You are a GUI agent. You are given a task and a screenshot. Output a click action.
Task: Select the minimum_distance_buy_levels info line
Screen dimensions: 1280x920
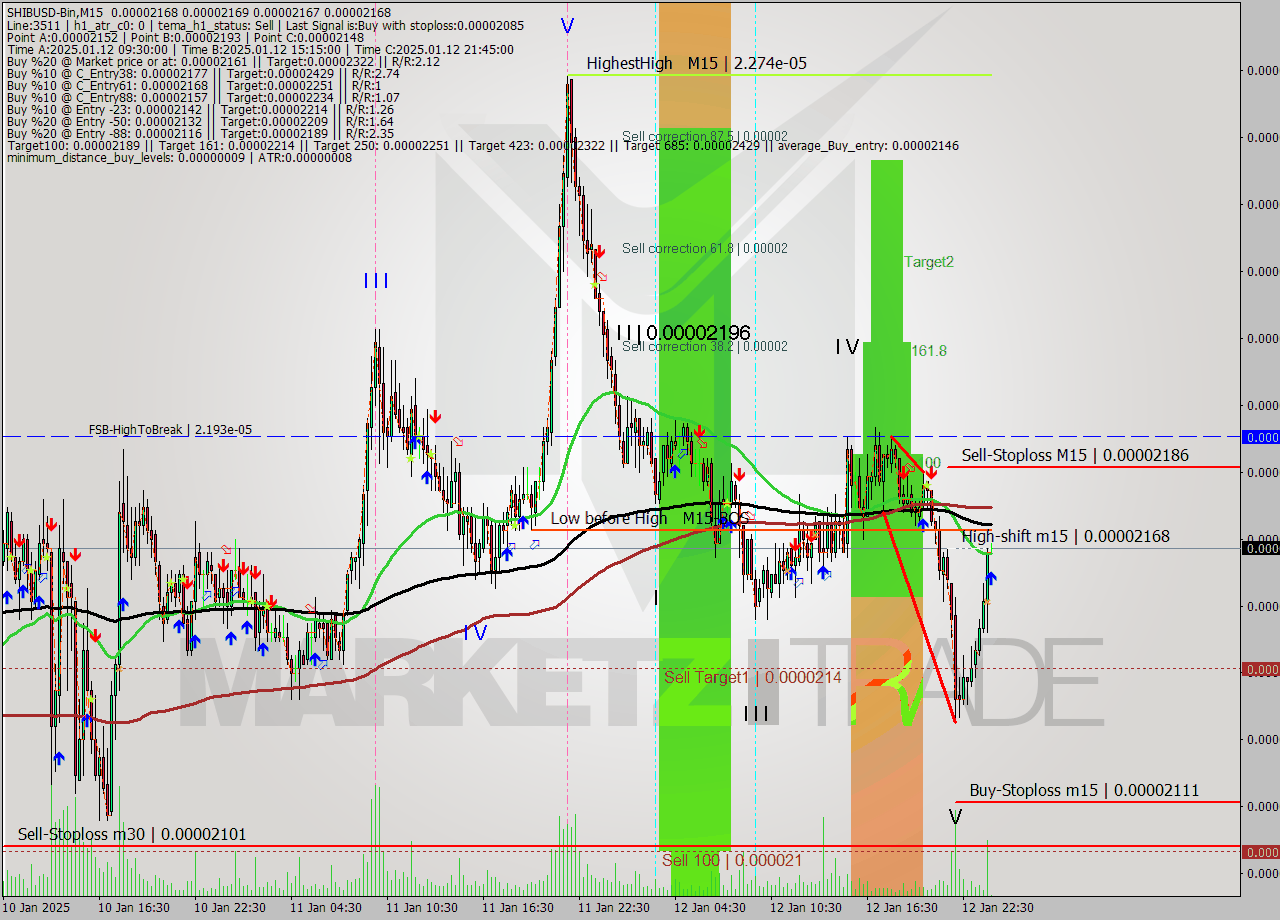point(180,157)
